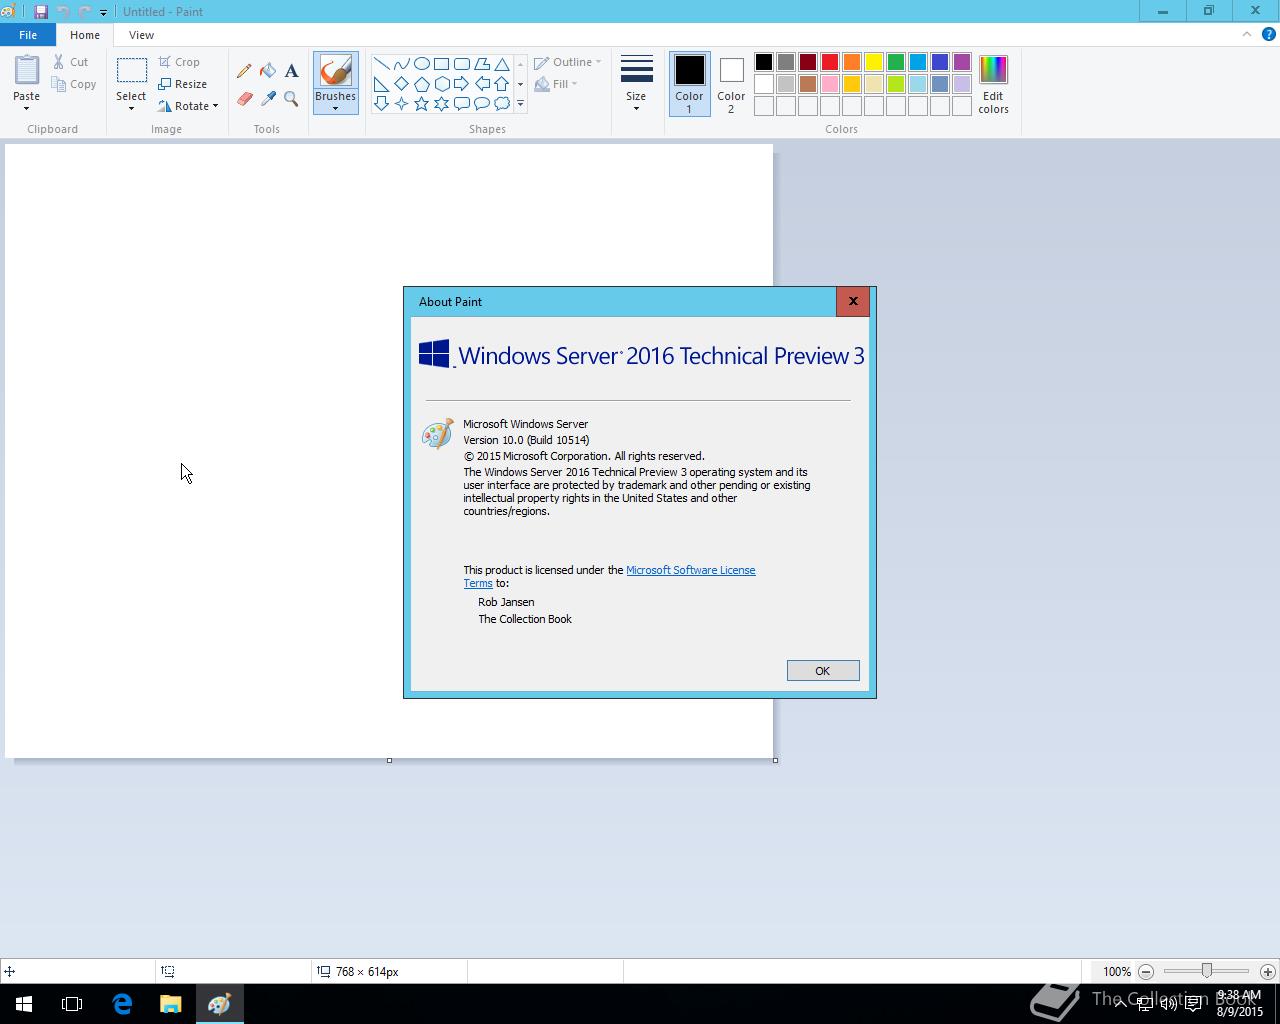Pick the red color swatch

pyautogui.click(x=830, y=63)
